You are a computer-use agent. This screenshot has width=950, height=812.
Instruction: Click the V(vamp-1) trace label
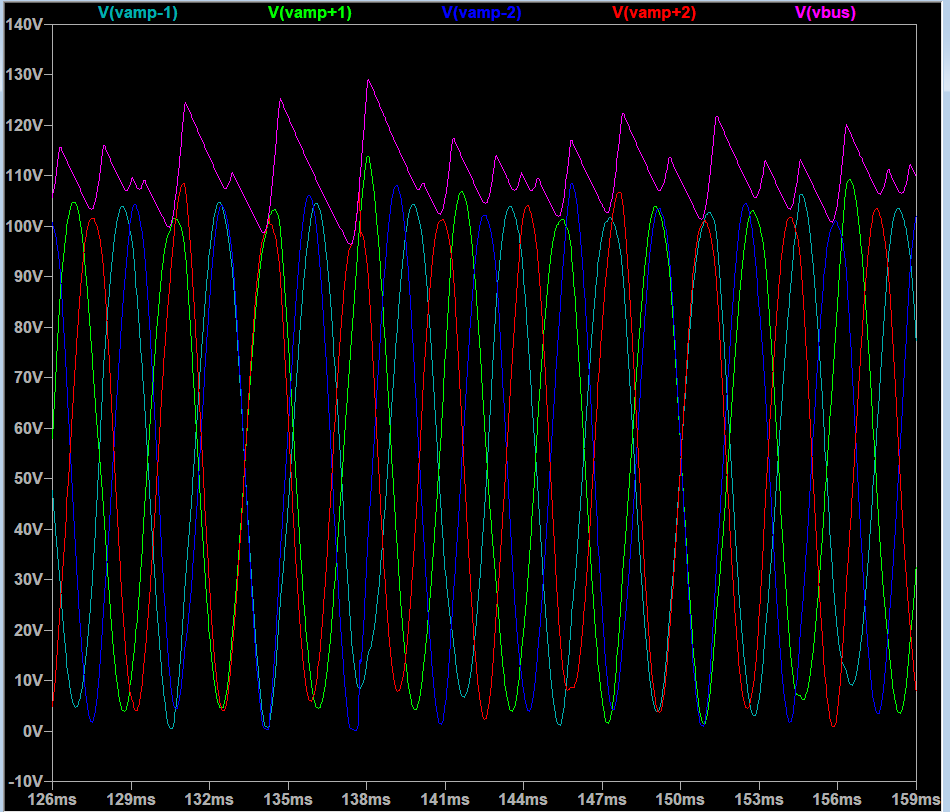pos(138,12)
